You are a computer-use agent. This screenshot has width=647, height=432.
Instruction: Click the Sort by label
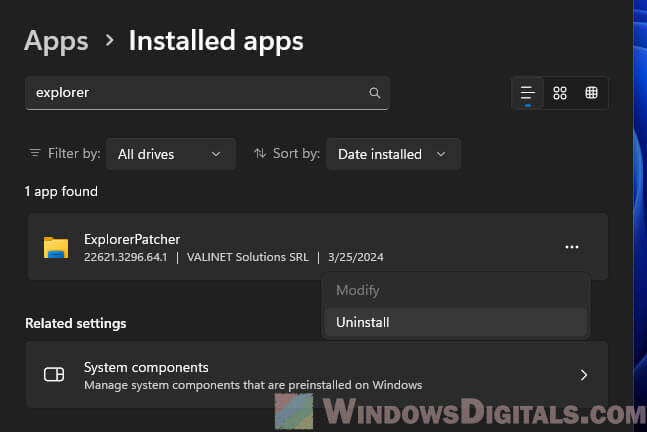click(x=296, y=153)
